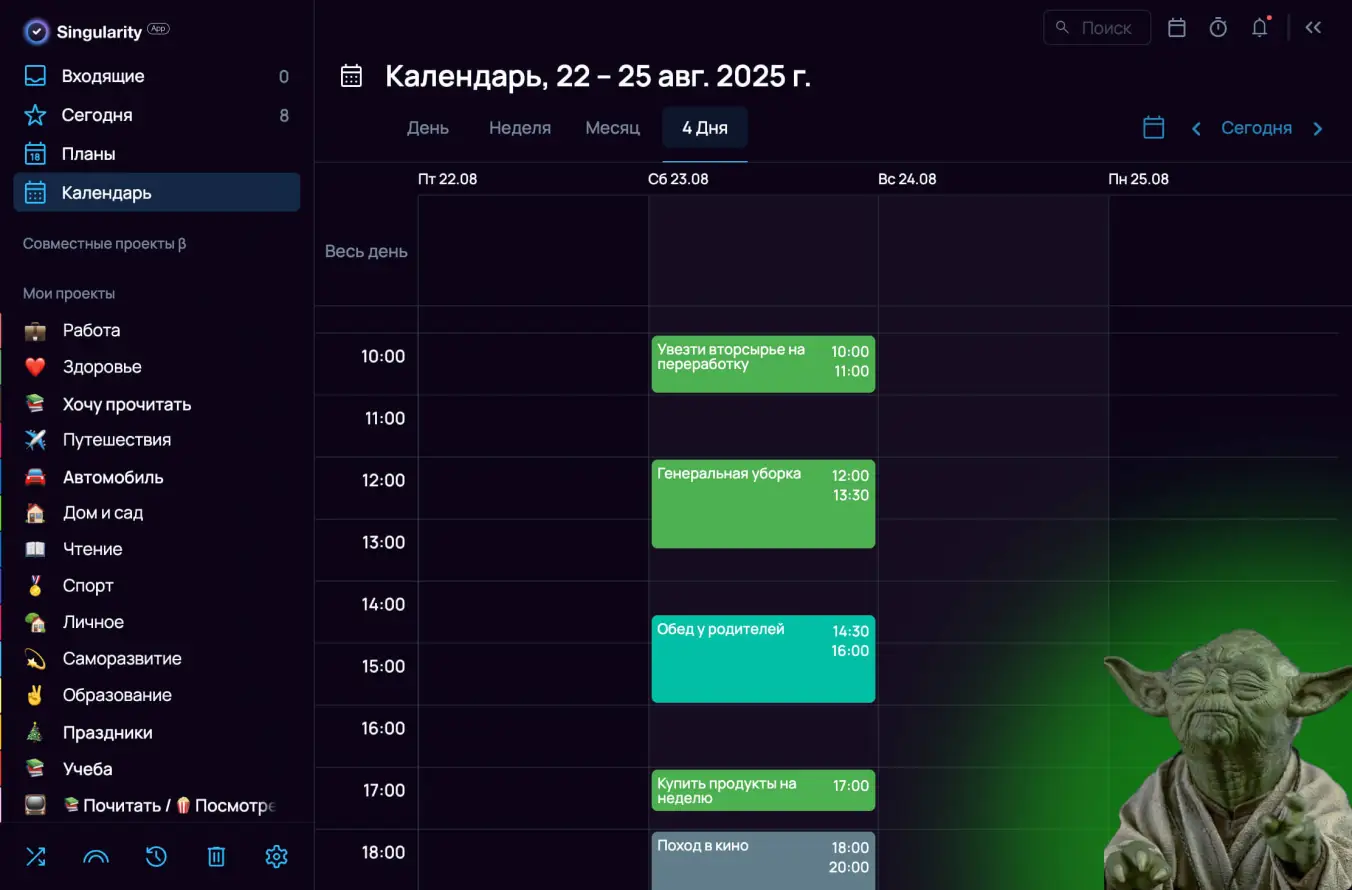Click the shuffle icon in bottom toolbar
1352x890 pixels.
pos(36,857)
